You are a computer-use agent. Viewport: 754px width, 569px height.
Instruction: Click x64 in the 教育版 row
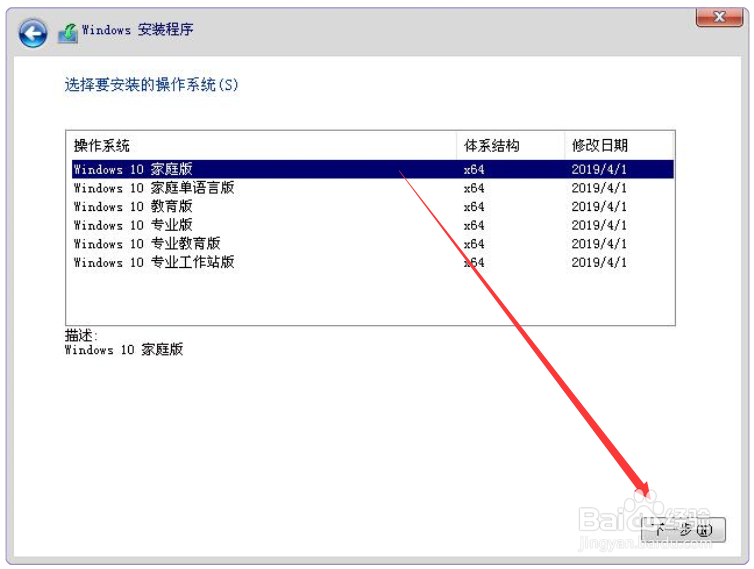[x=474, y=207]
